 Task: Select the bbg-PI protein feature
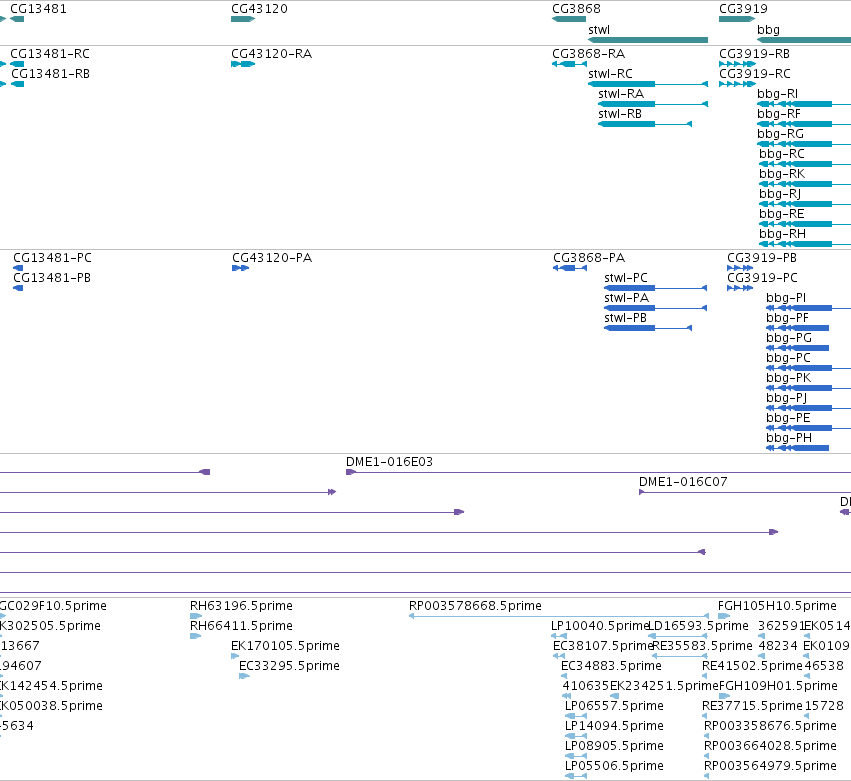point(786,298)
